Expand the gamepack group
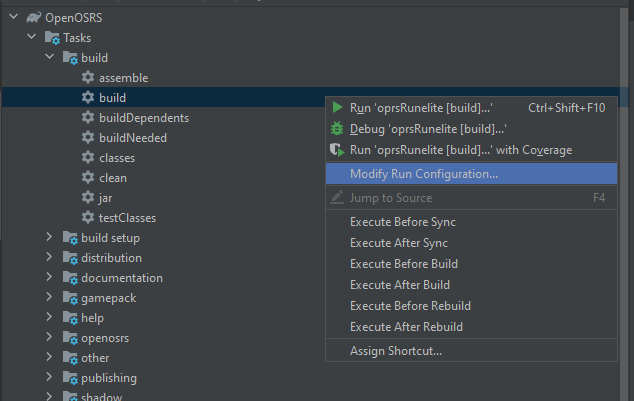 [49, 297]
